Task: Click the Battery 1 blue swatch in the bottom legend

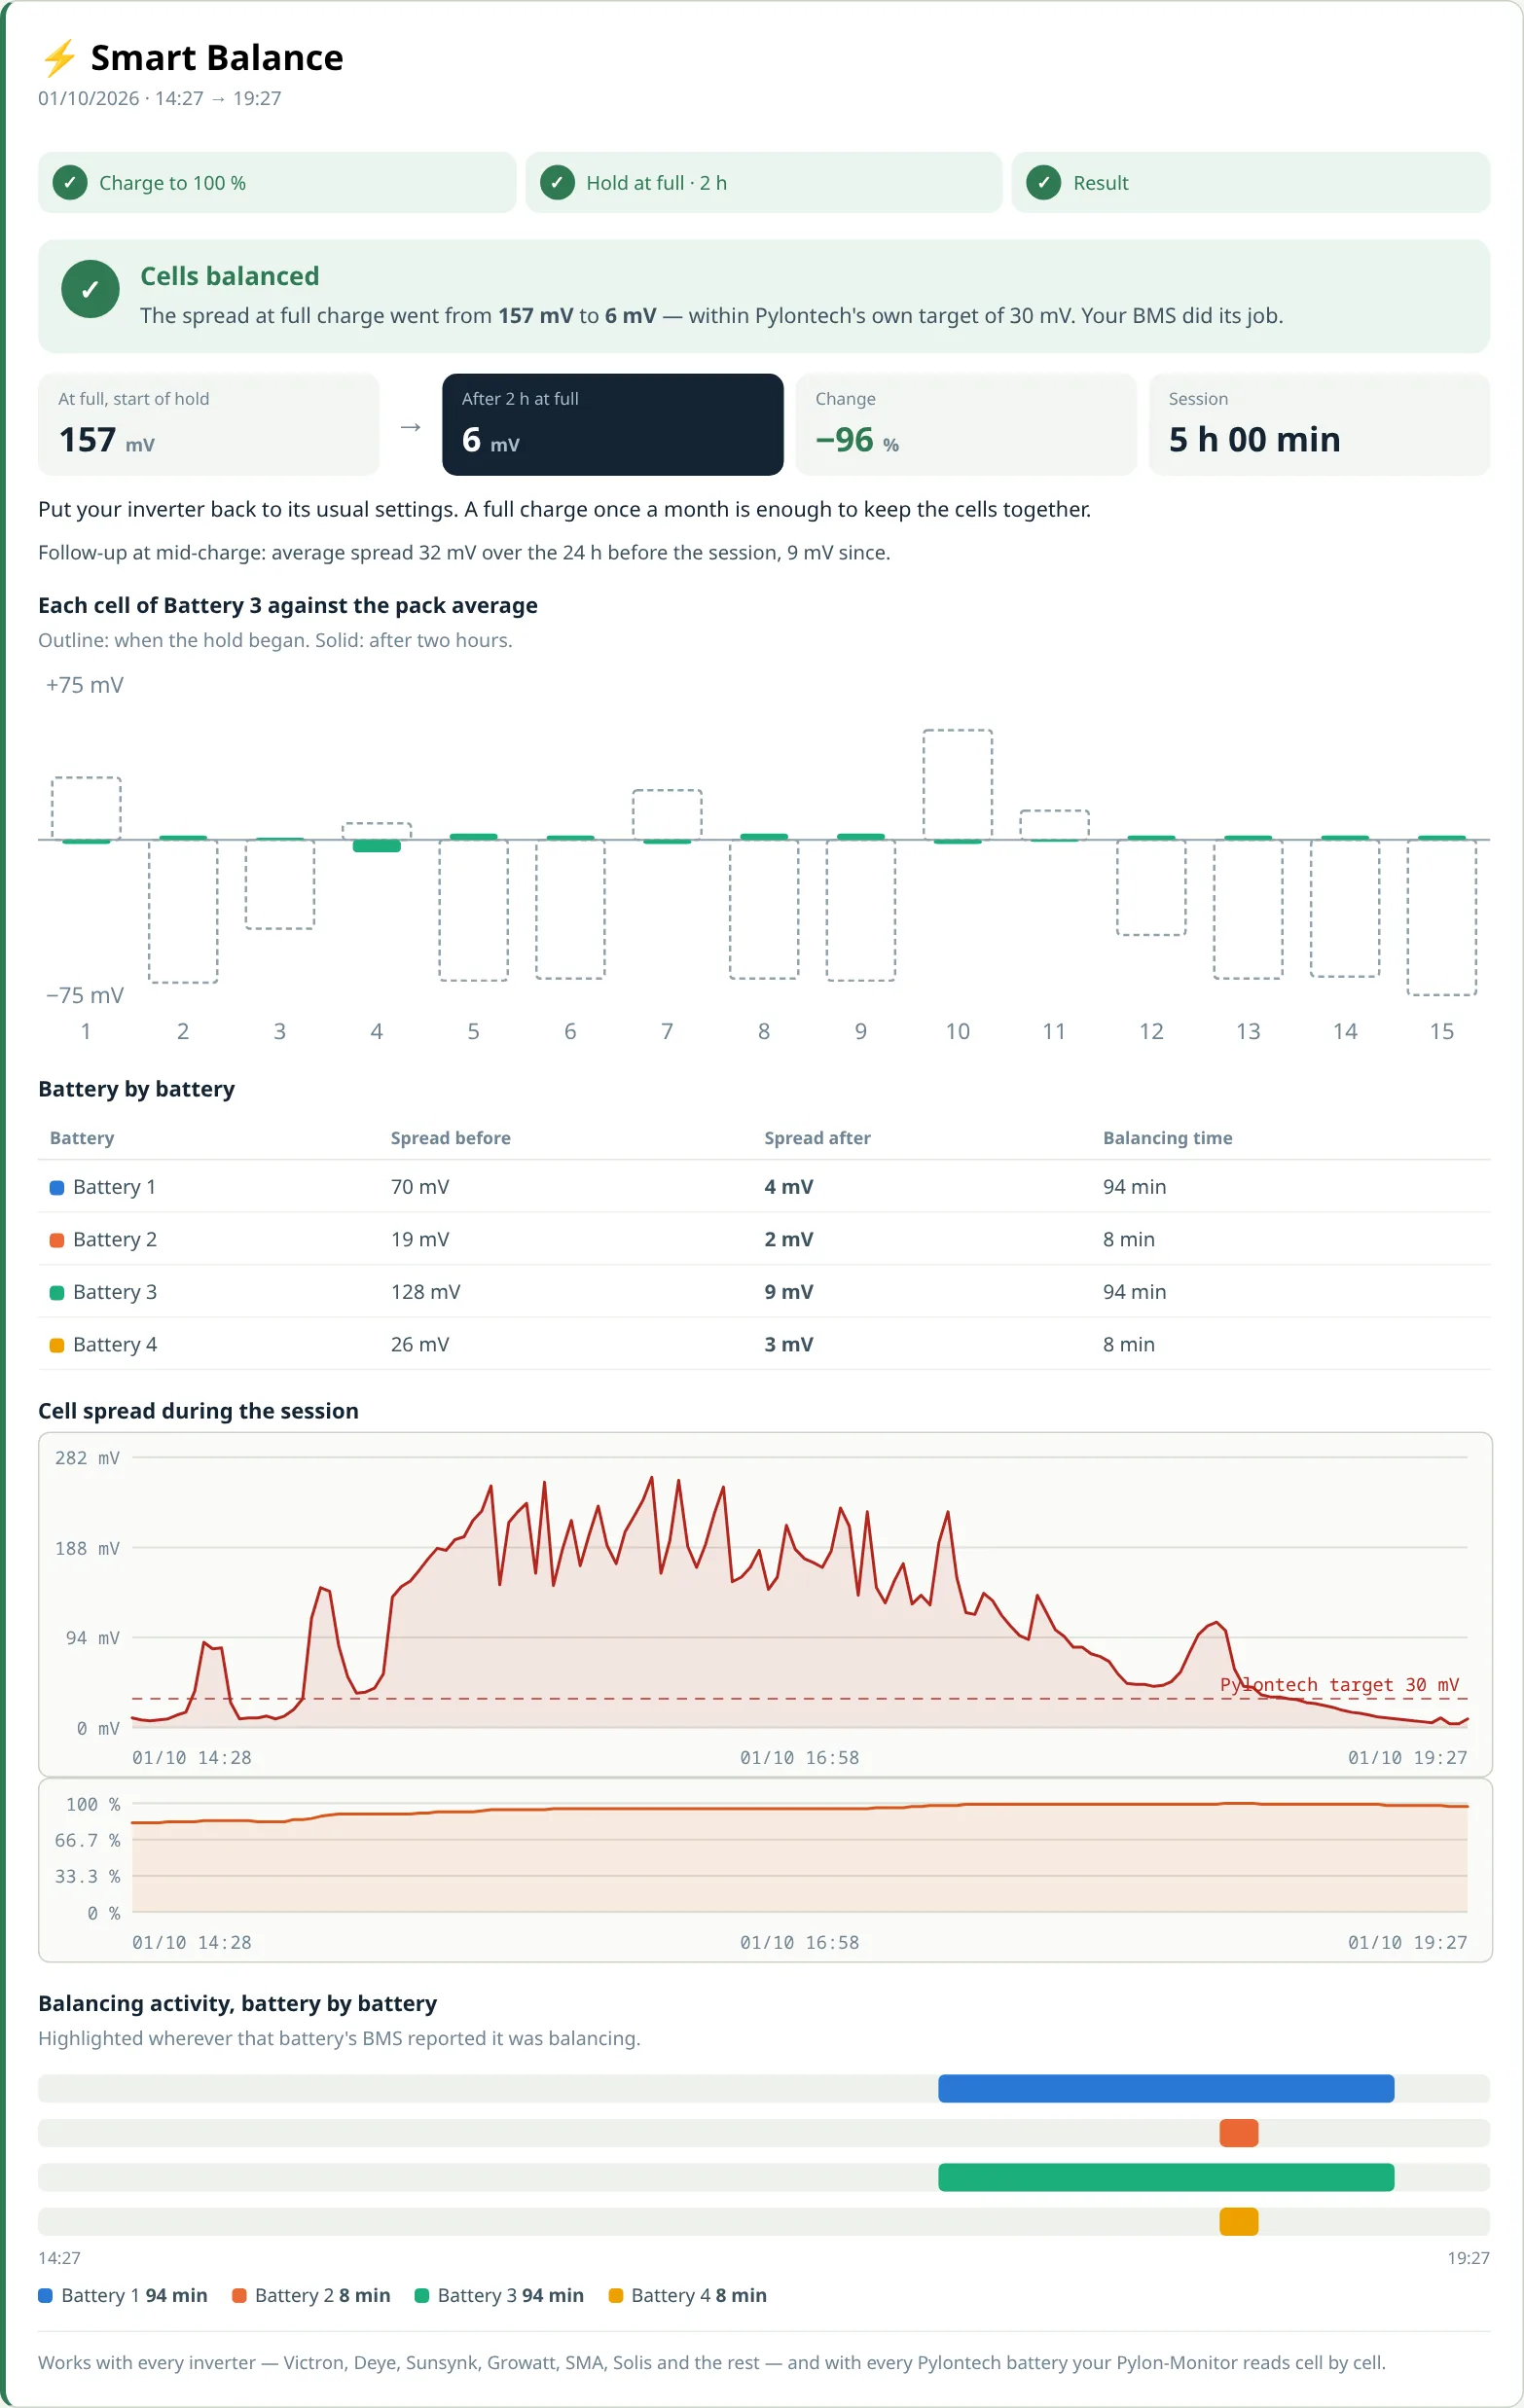Action: (45, 2296)
